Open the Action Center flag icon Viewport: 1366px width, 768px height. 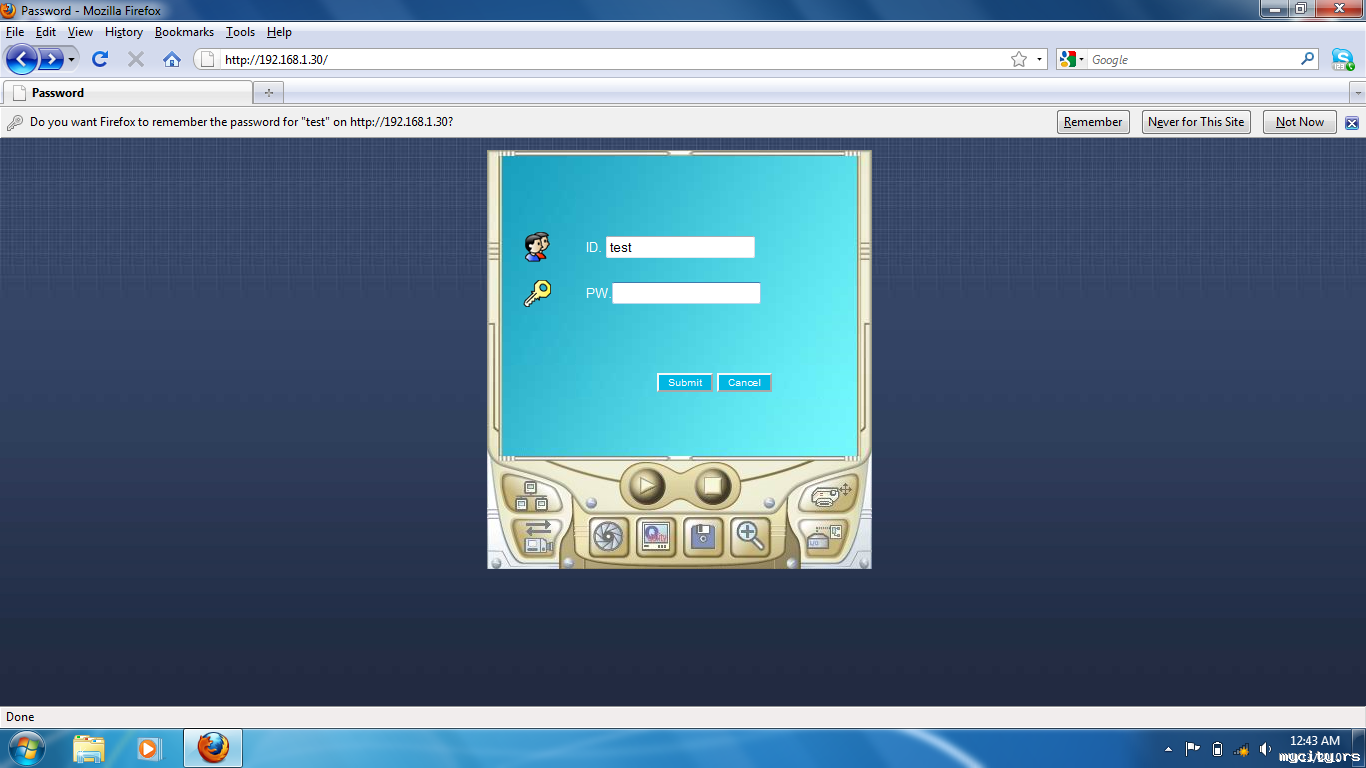tap(1193, 748)
